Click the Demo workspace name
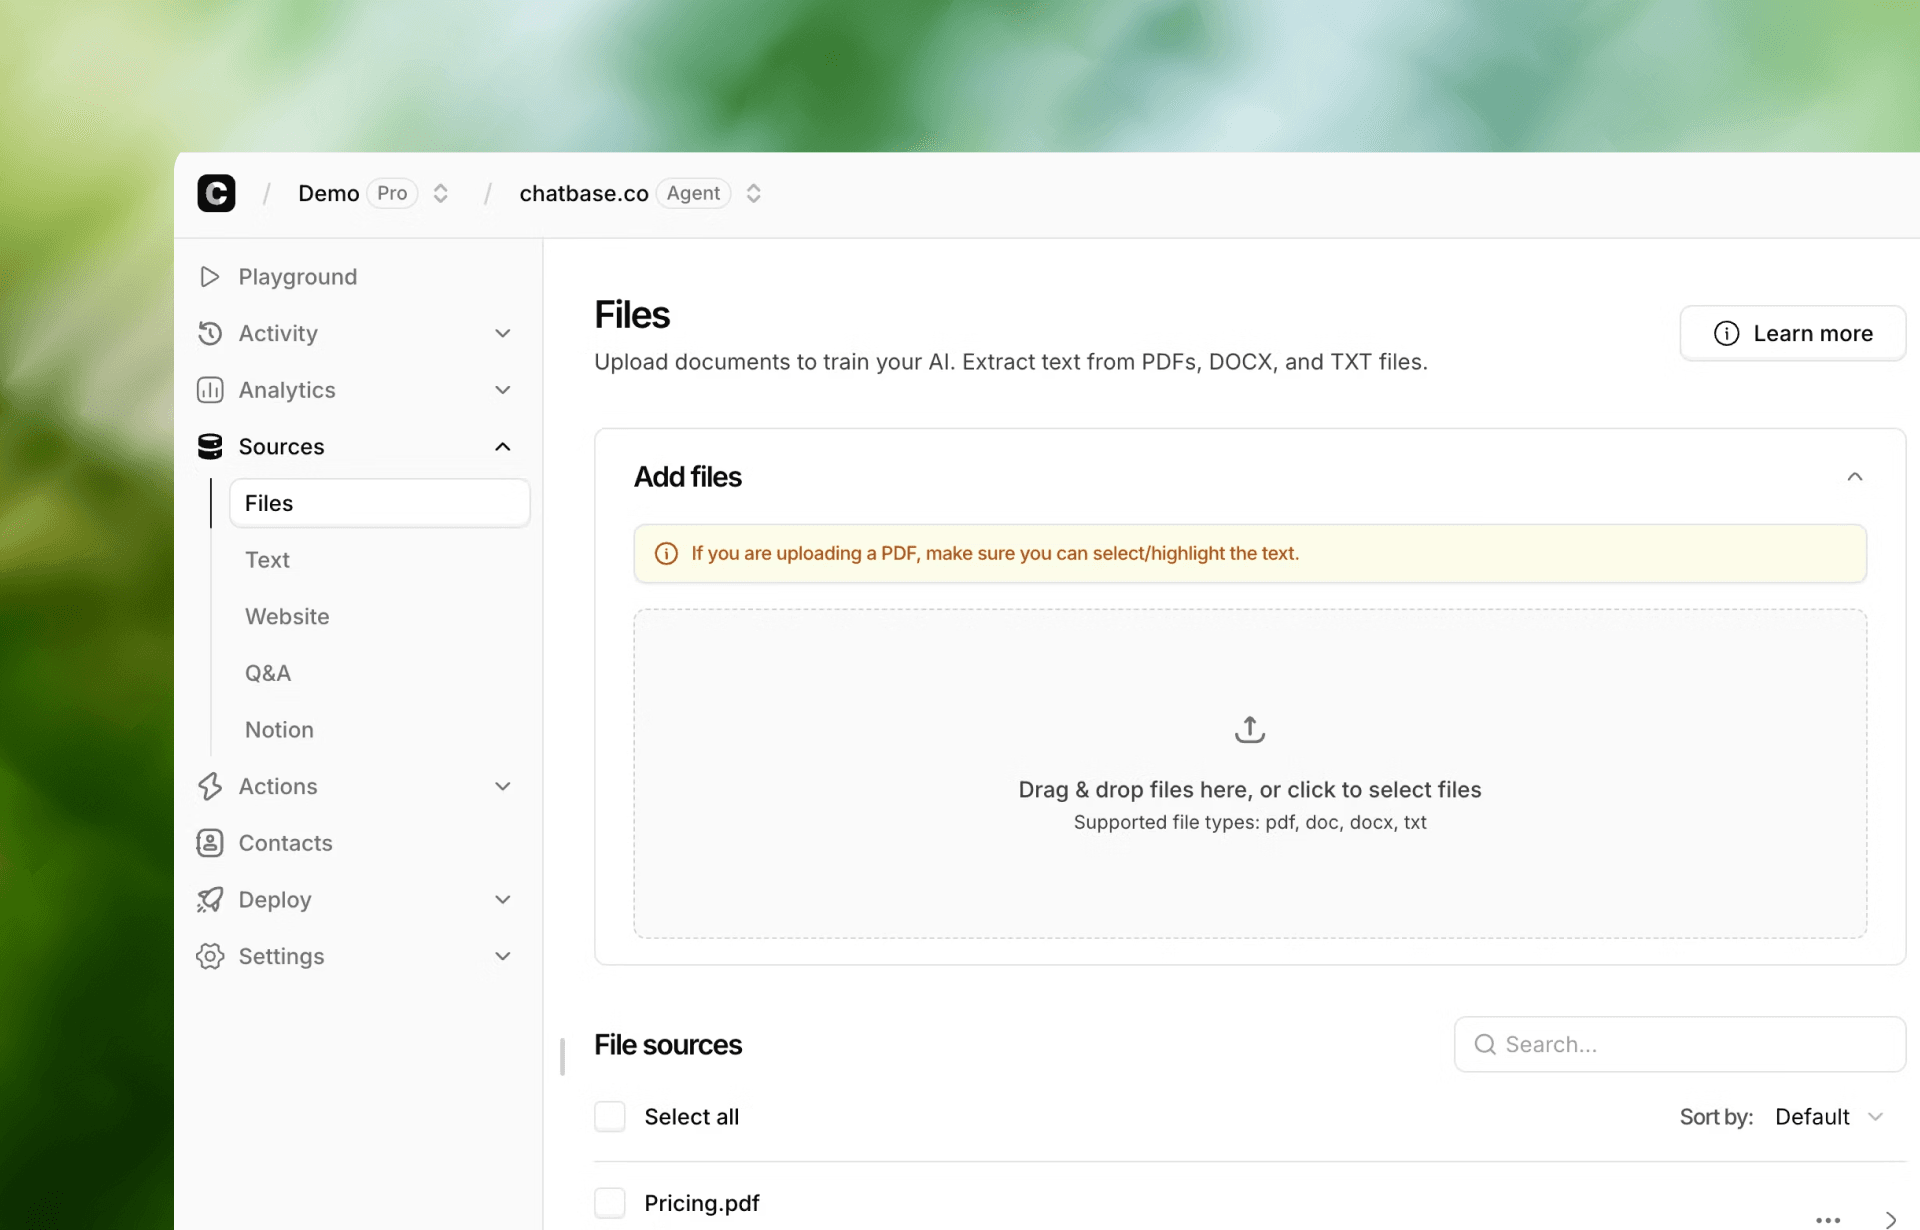Screen dimensions: 1920x1230 328,193
